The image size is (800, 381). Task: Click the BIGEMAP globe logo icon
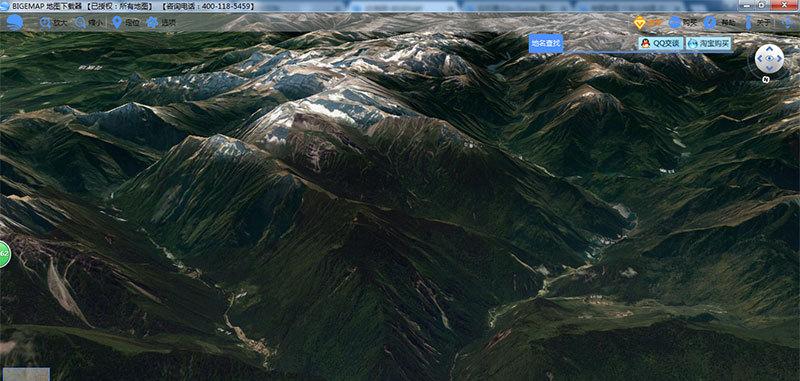[15, 23]
